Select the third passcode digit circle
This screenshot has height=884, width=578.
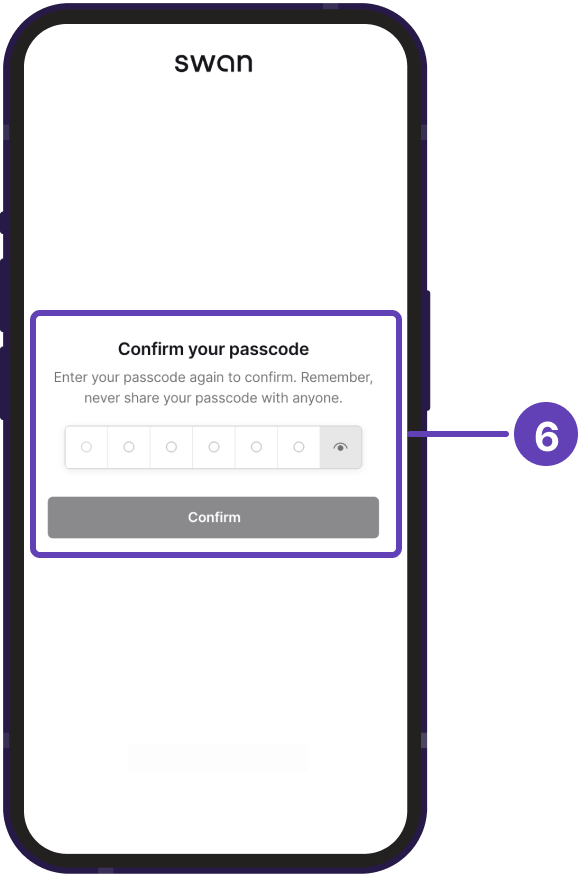point(171,447)
